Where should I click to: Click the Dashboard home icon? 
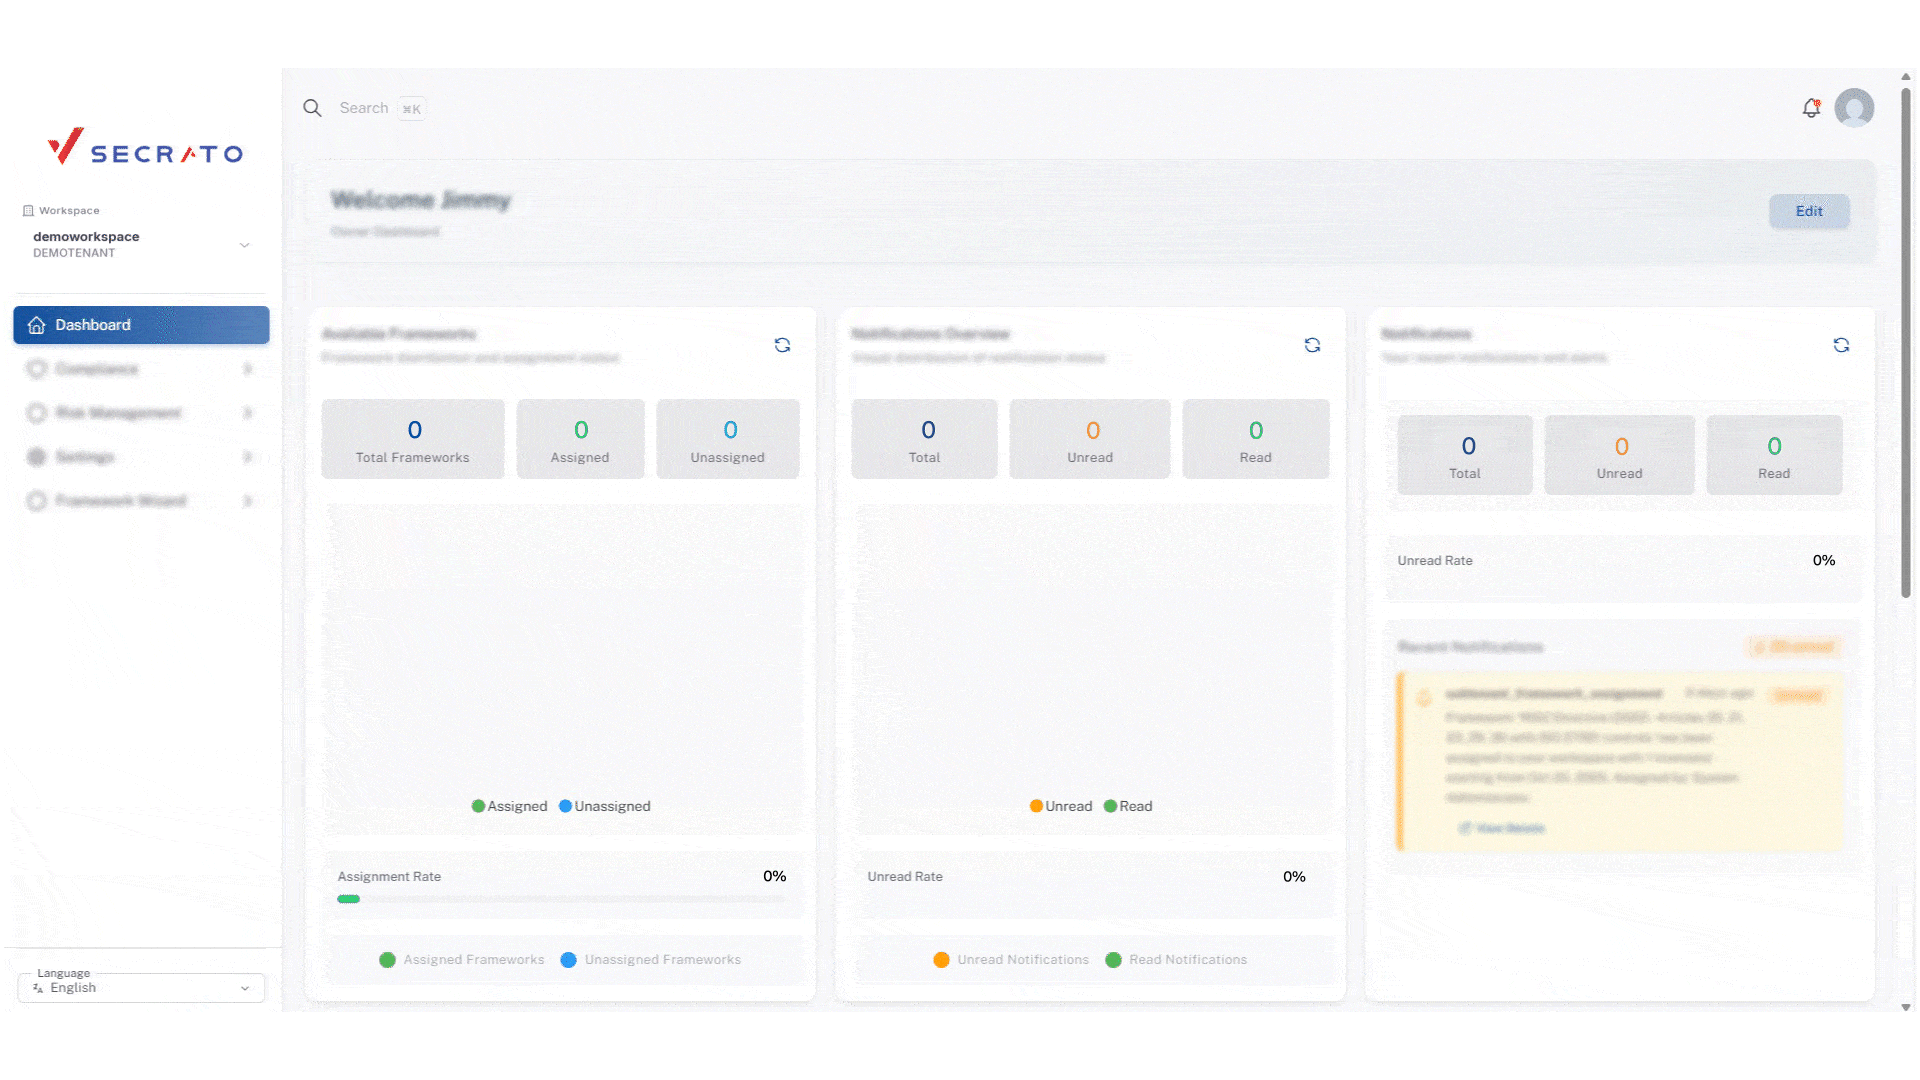37,325
